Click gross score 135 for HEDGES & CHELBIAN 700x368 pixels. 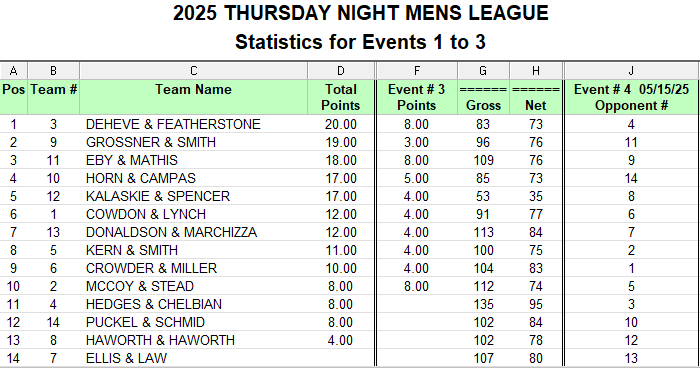pyautogui.click(x=483, y=304)
